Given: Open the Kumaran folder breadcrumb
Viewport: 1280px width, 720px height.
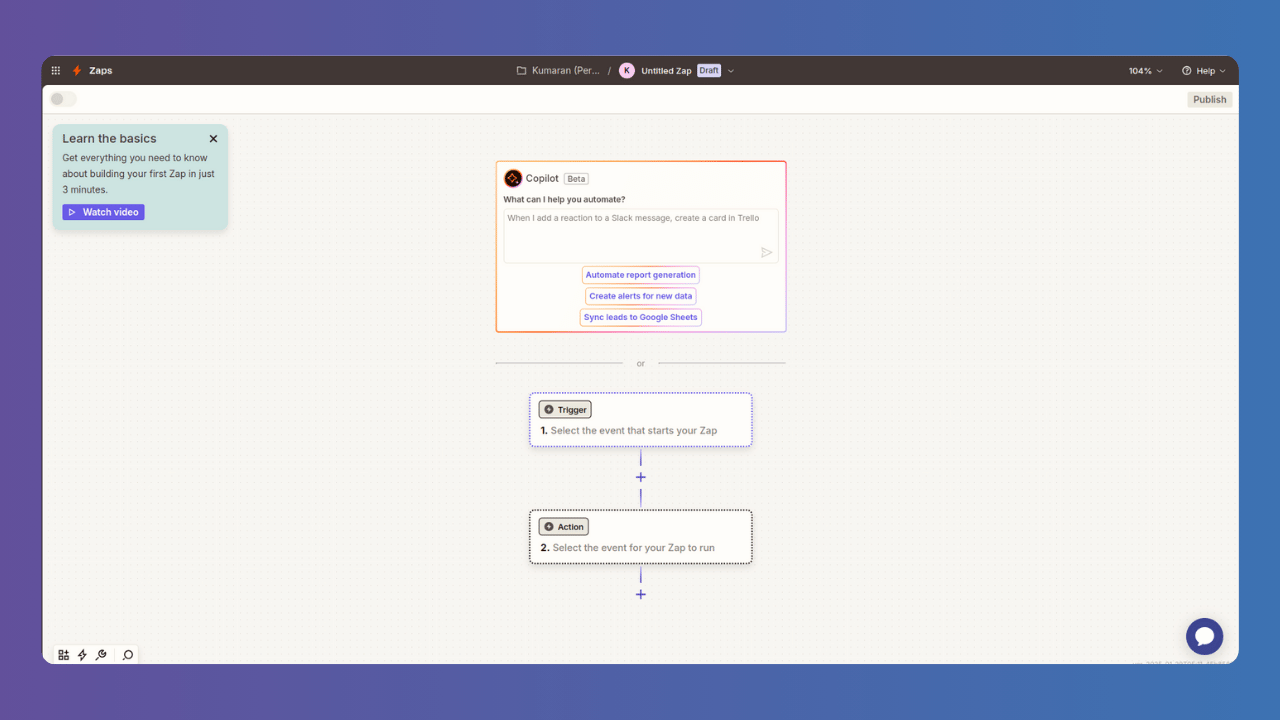Looking at the screenshot, I should pyautogui.click(x=558, y=71).
